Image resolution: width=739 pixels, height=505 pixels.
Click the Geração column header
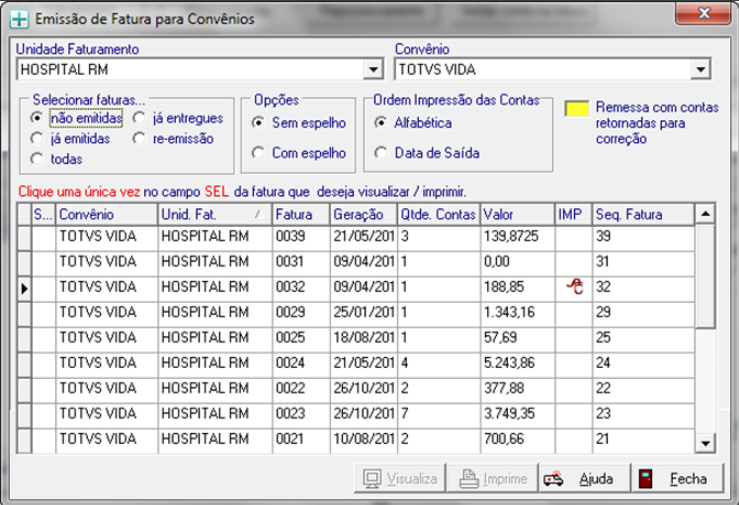[364, 214]
